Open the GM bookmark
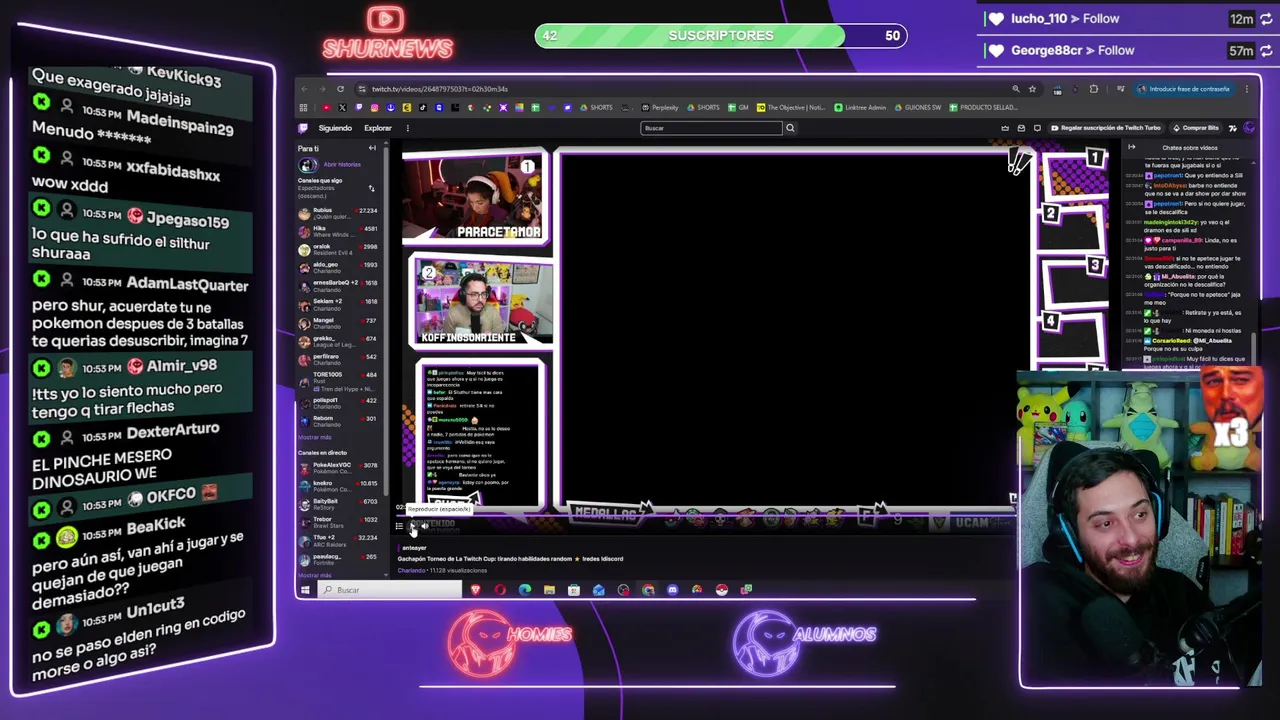This screenshot has width=1280, height=720. point(738,107)
